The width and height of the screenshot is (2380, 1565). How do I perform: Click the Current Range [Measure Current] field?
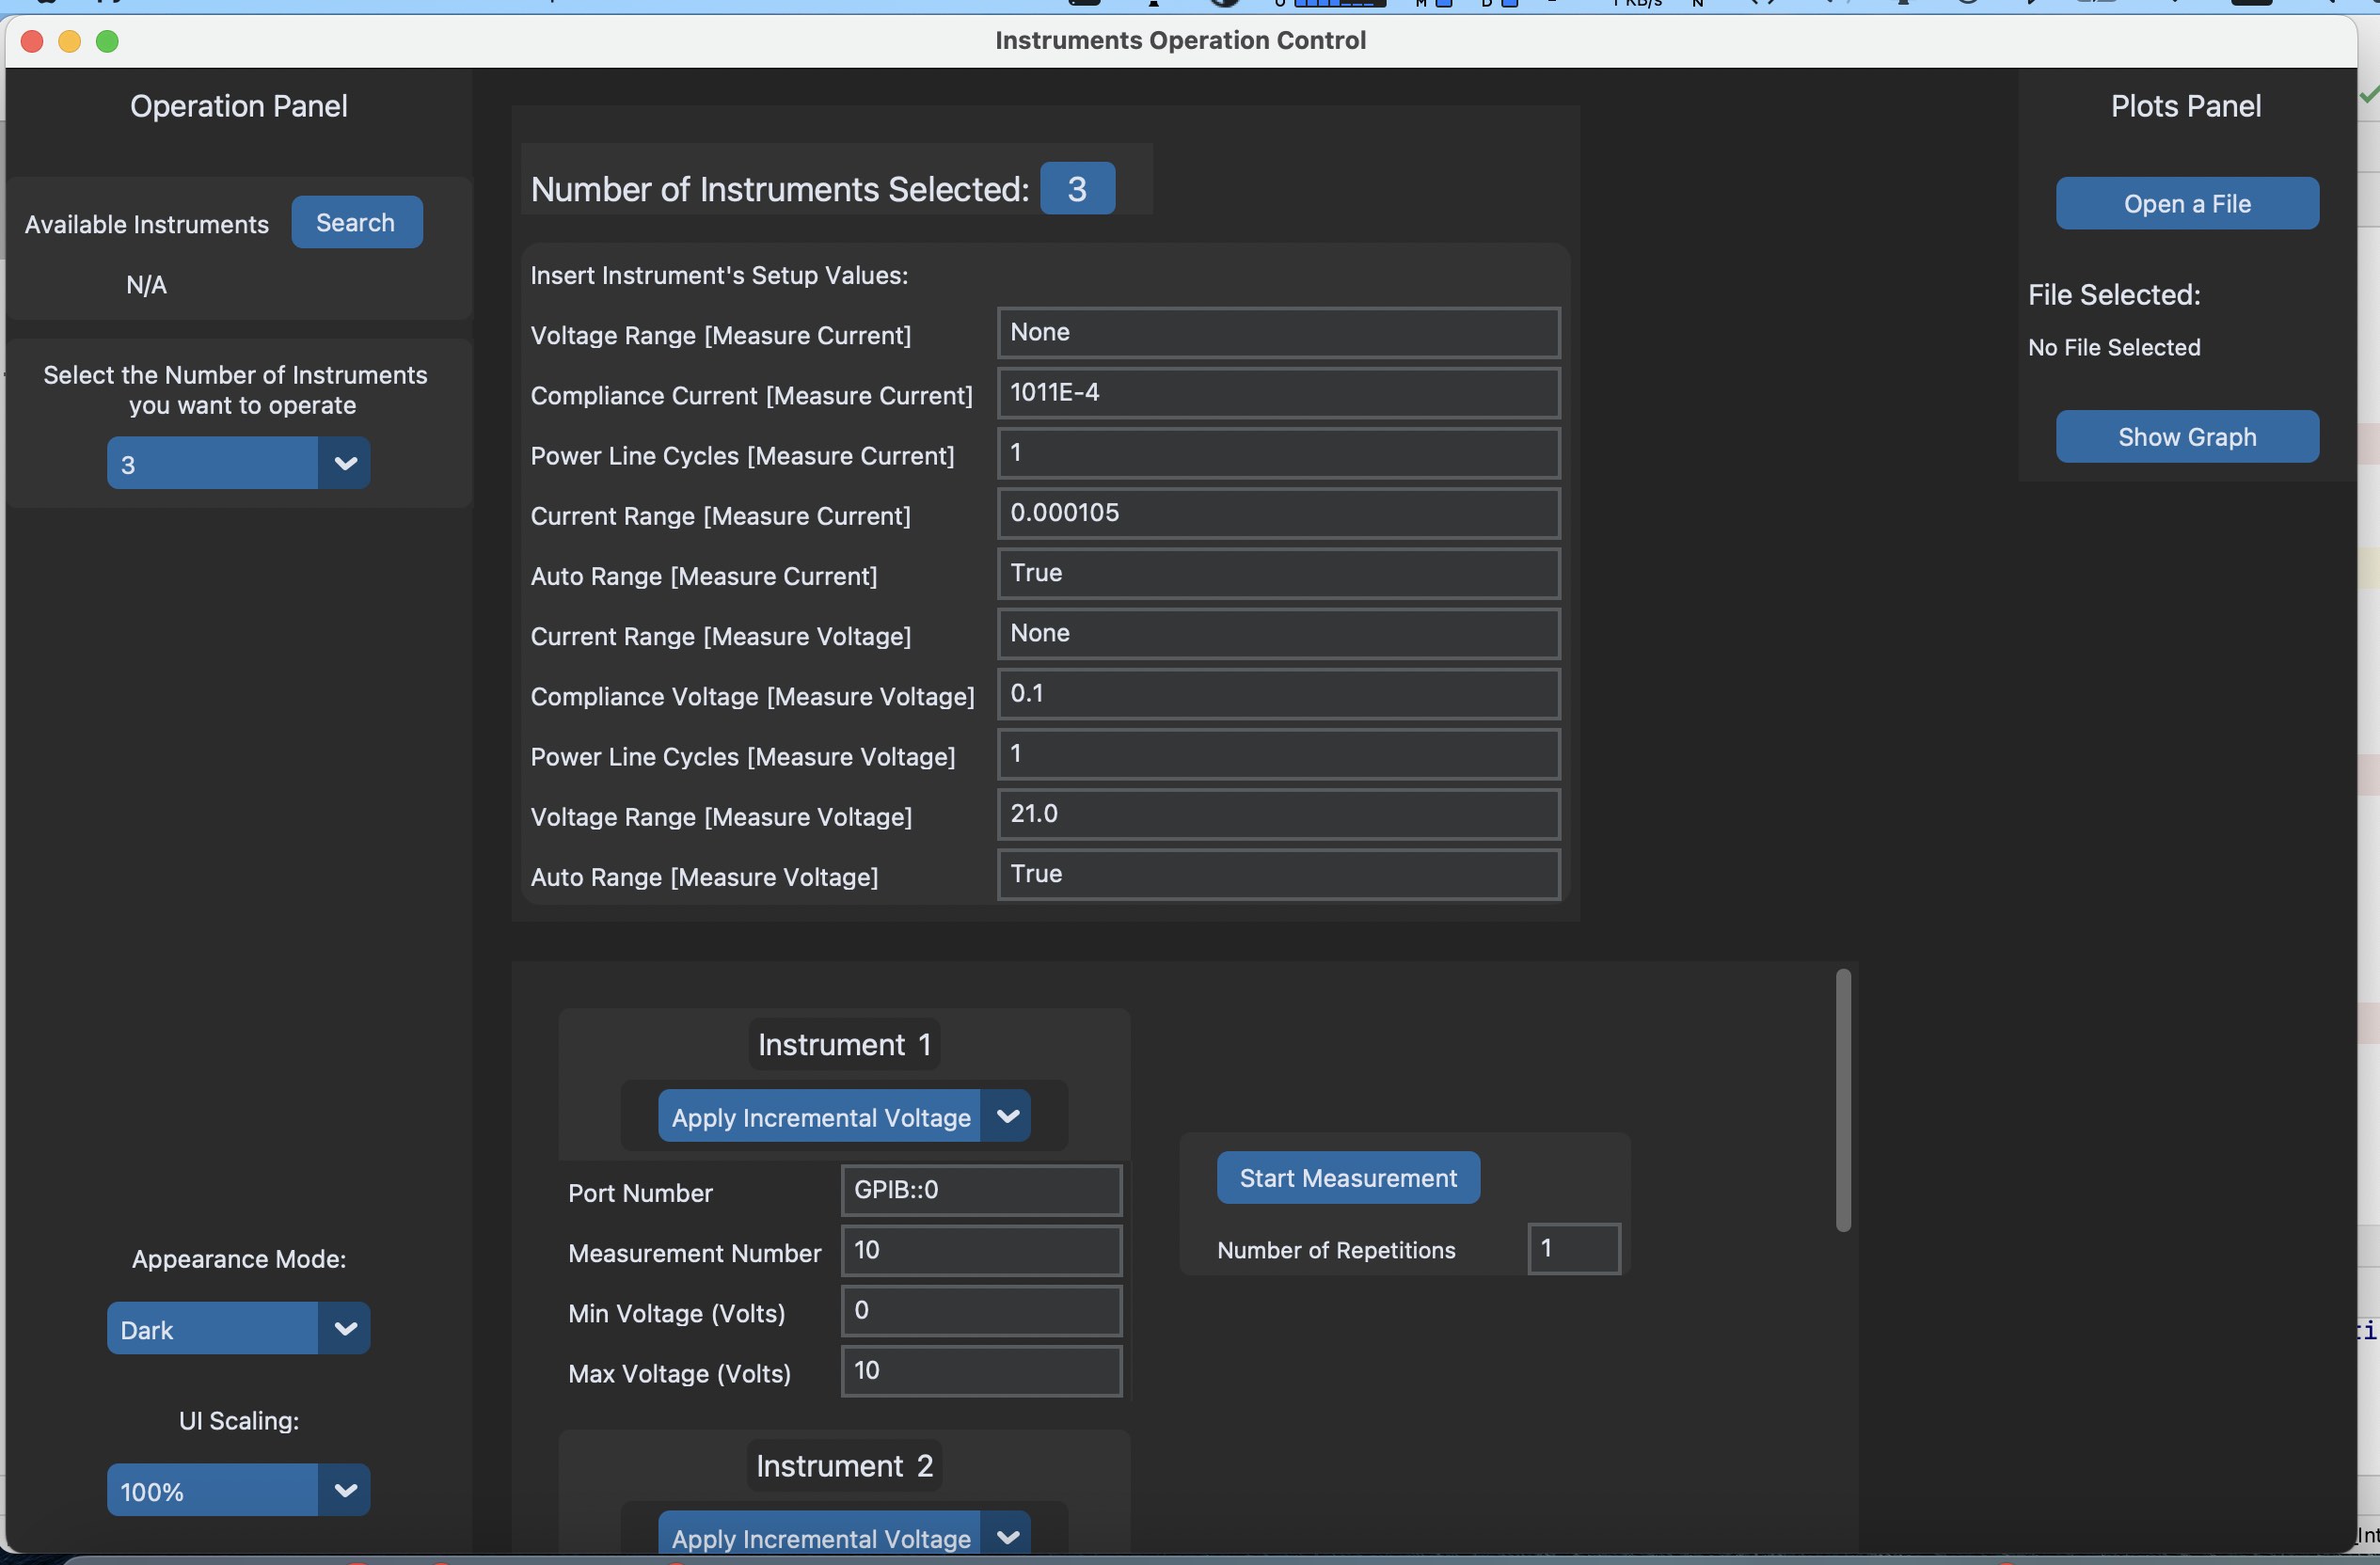1279,513
